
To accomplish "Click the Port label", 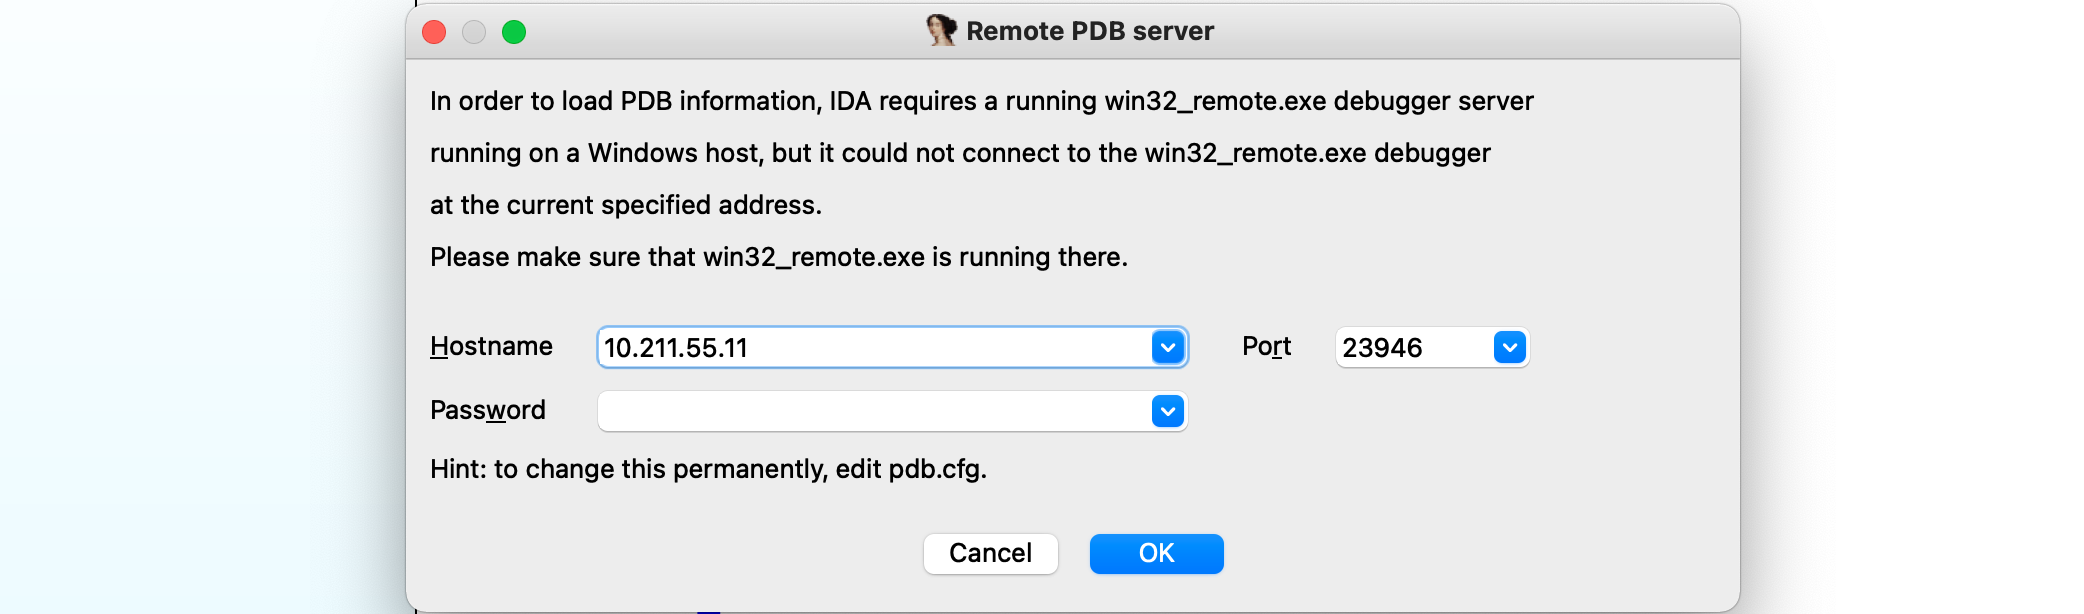I will tap(1266, 346).
